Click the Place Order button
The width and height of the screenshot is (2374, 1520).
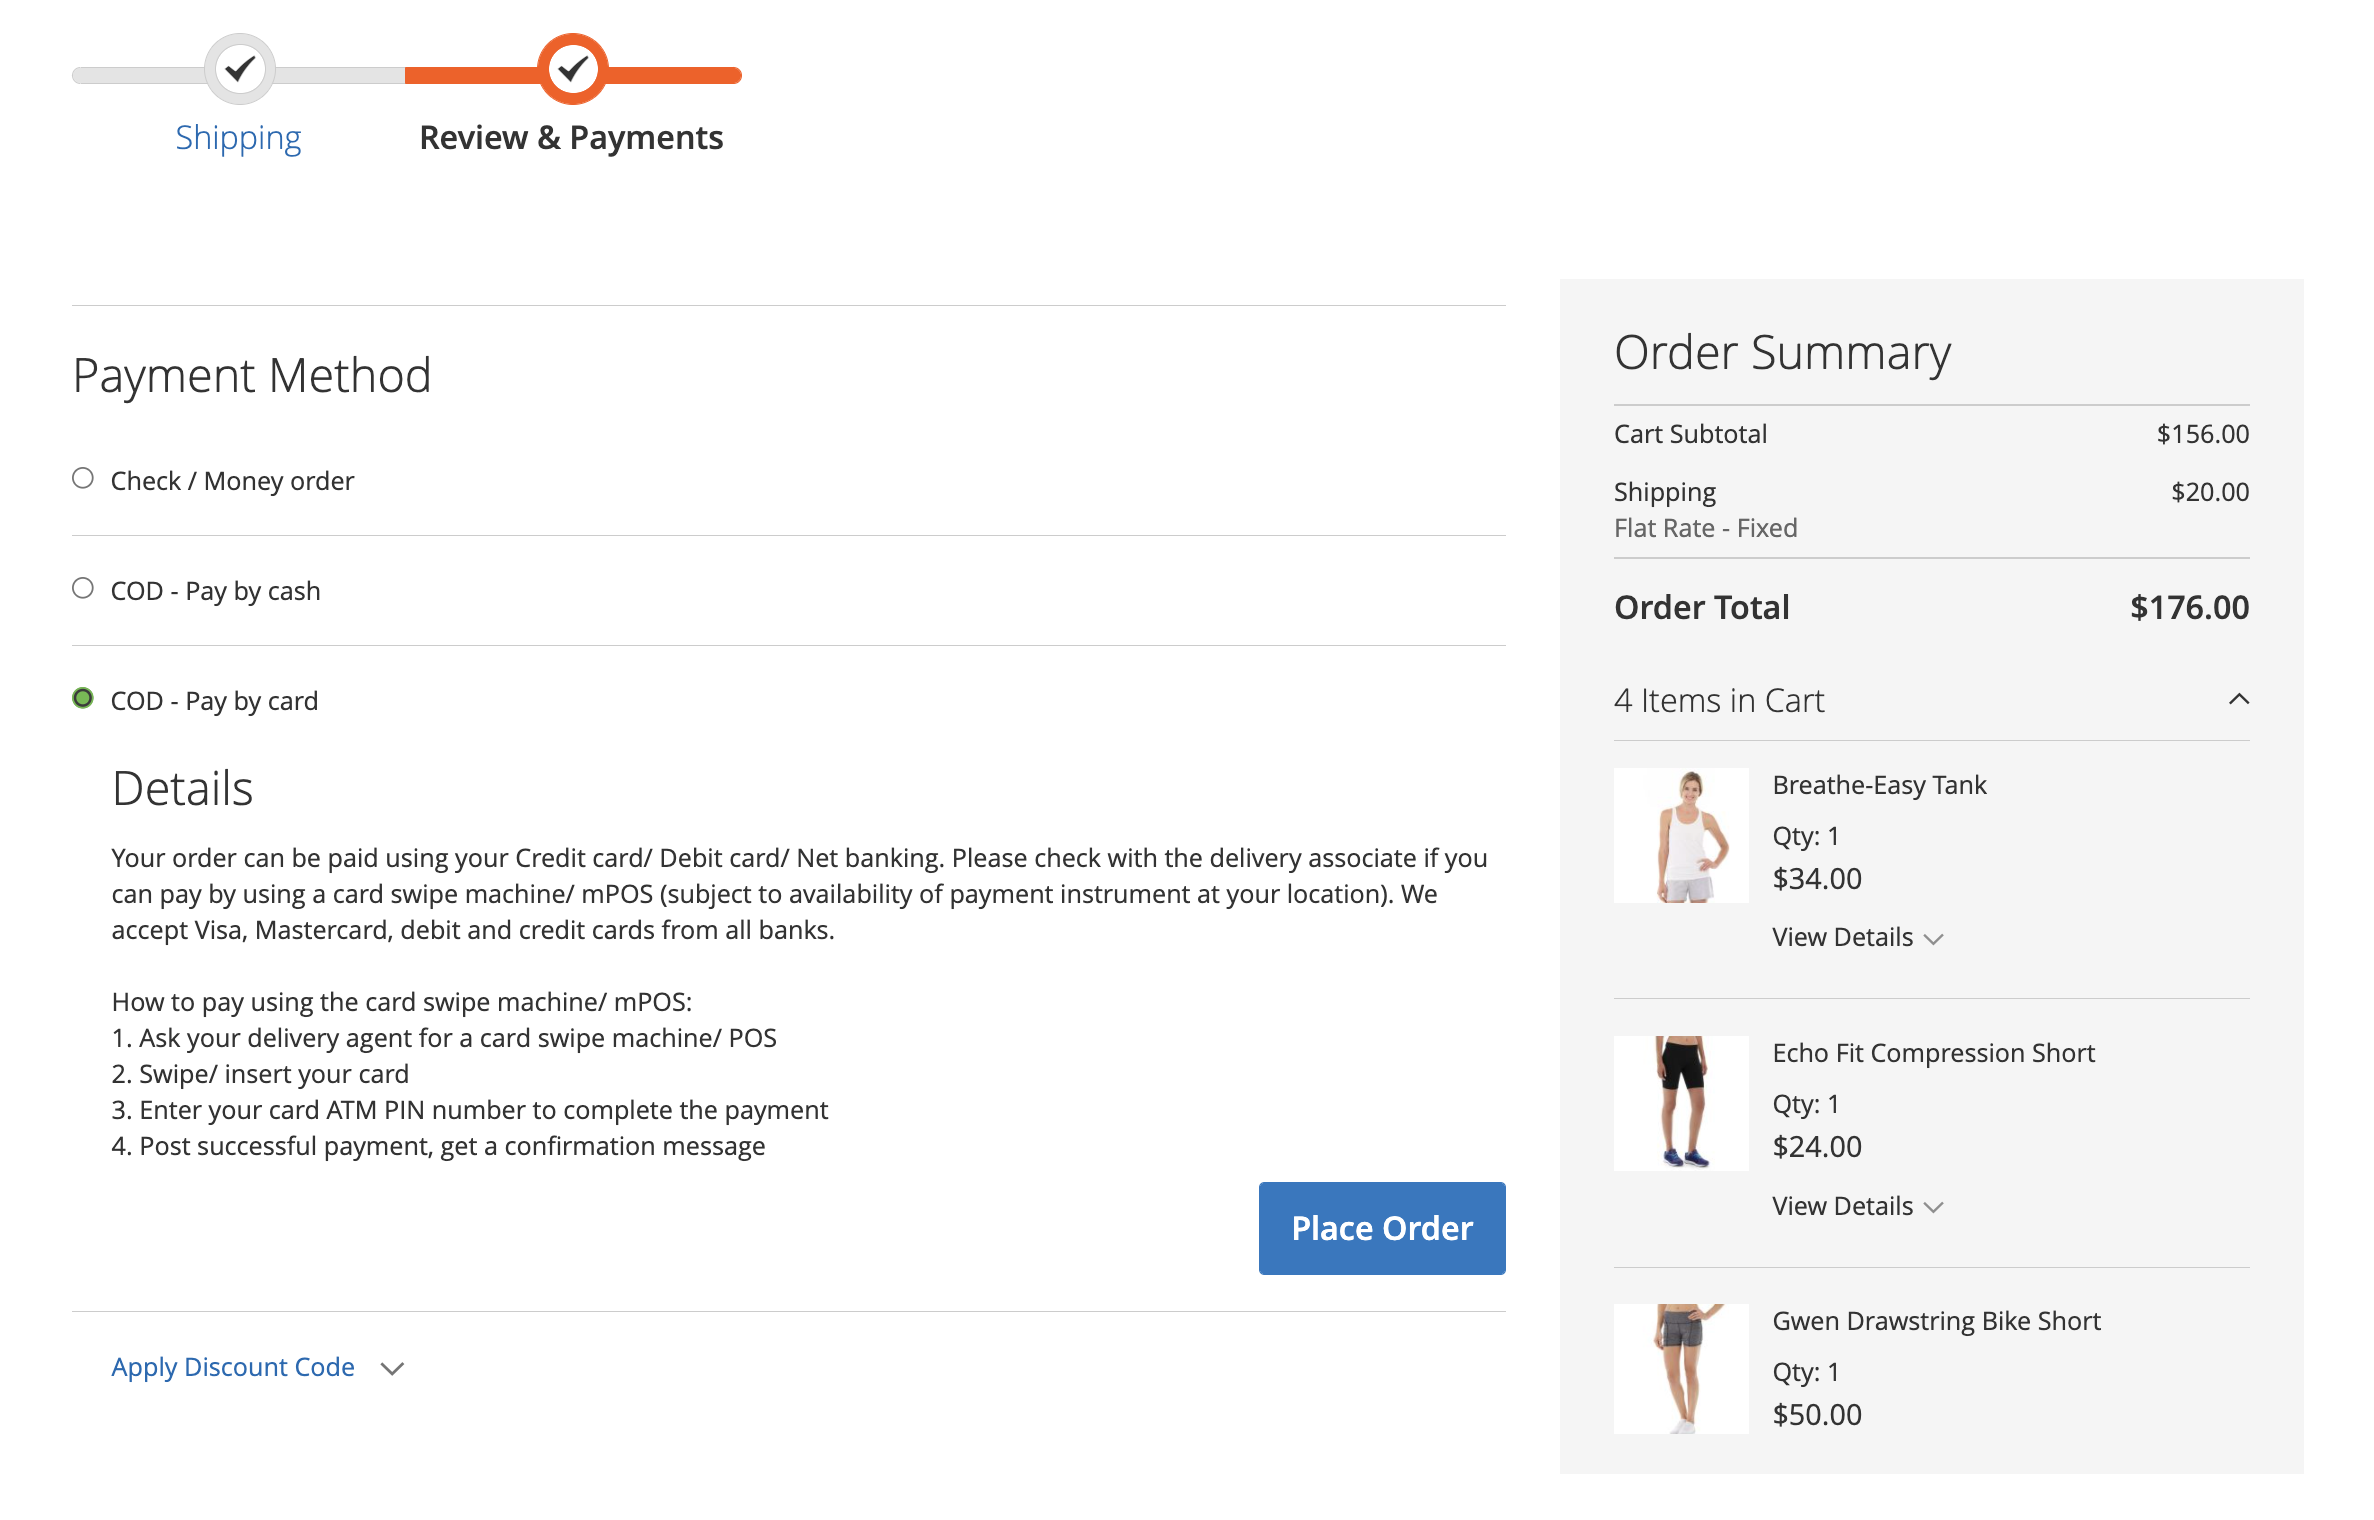tap(1381, 1228)
